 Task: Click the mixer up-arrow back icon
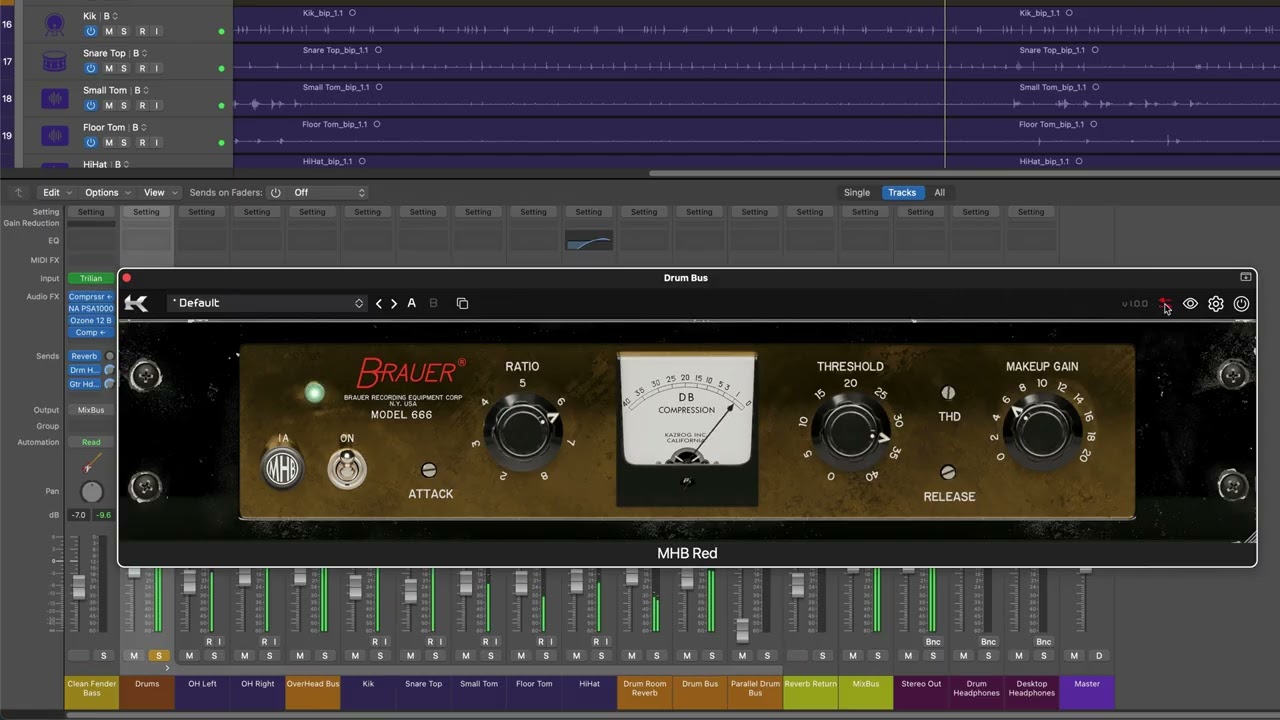18,192
